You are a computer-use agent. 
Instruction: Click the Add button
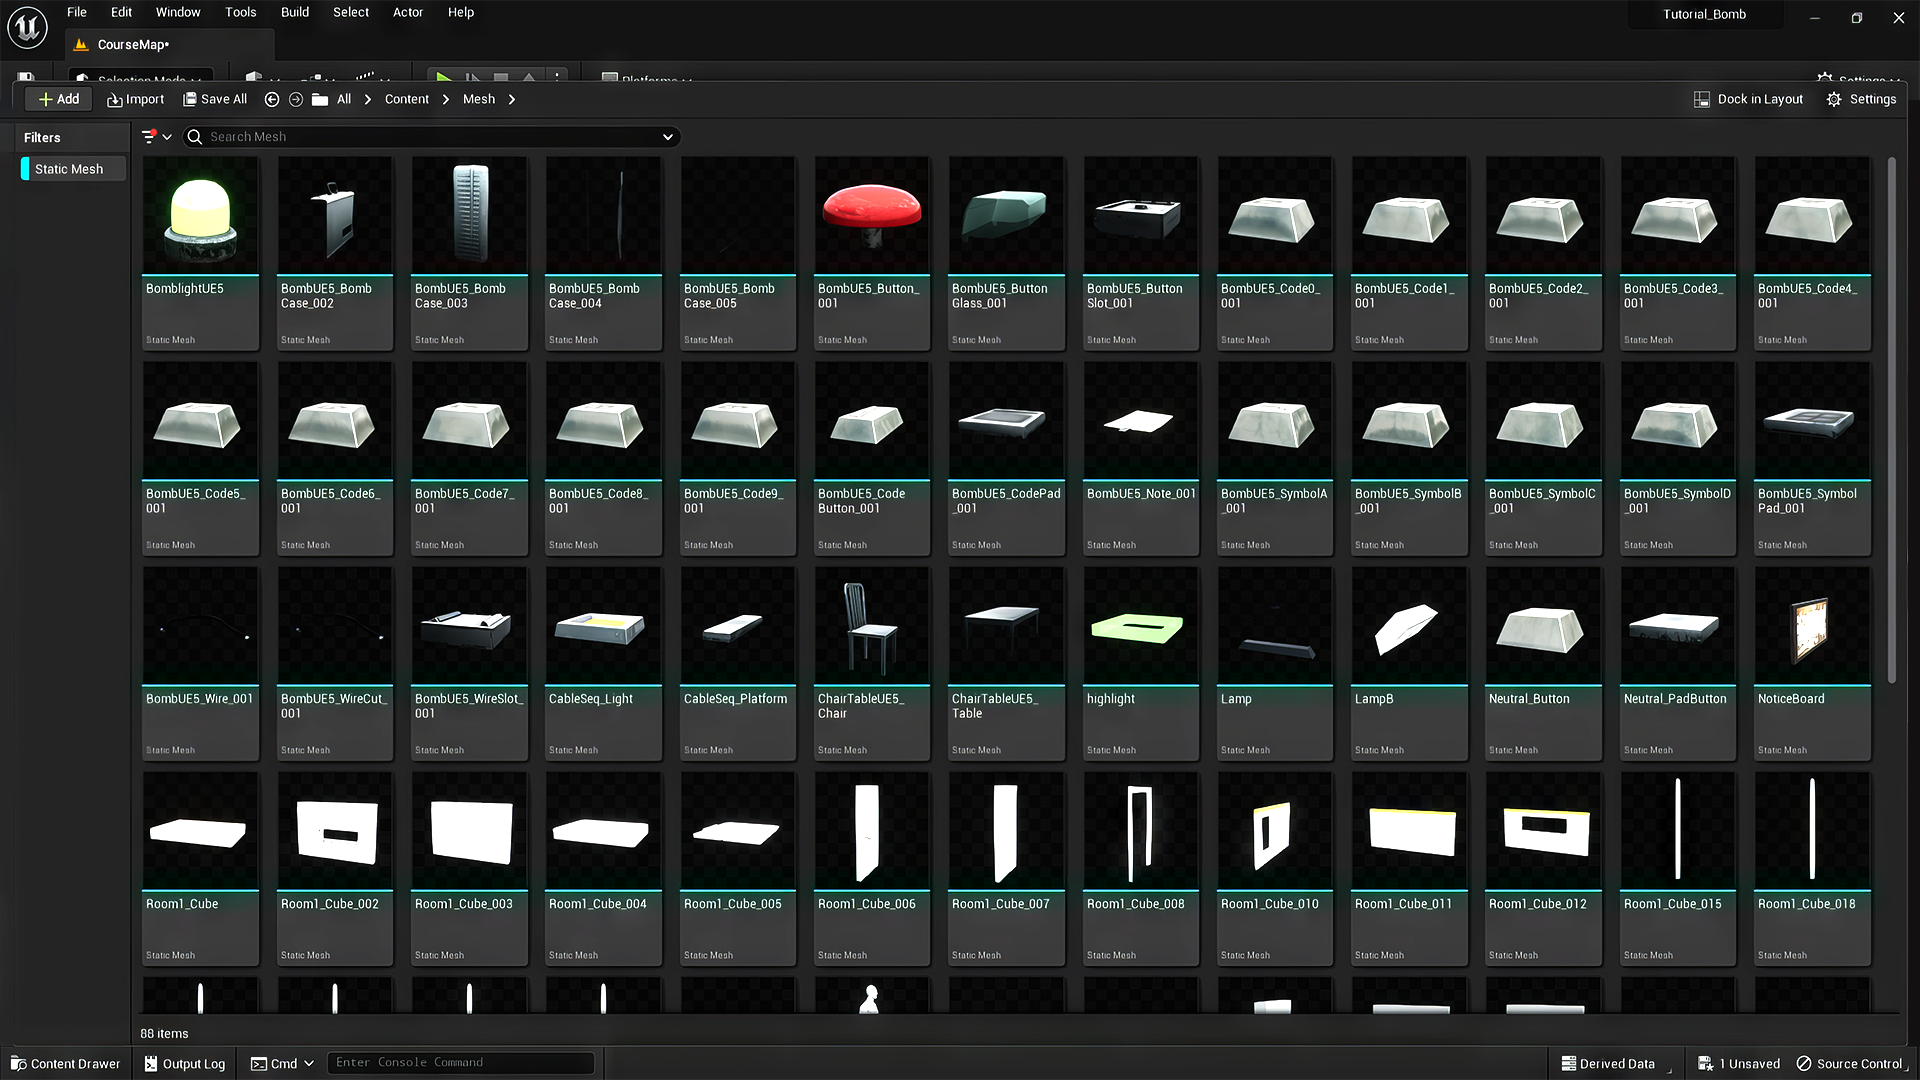pyautogui.click(x=58, y=99)
